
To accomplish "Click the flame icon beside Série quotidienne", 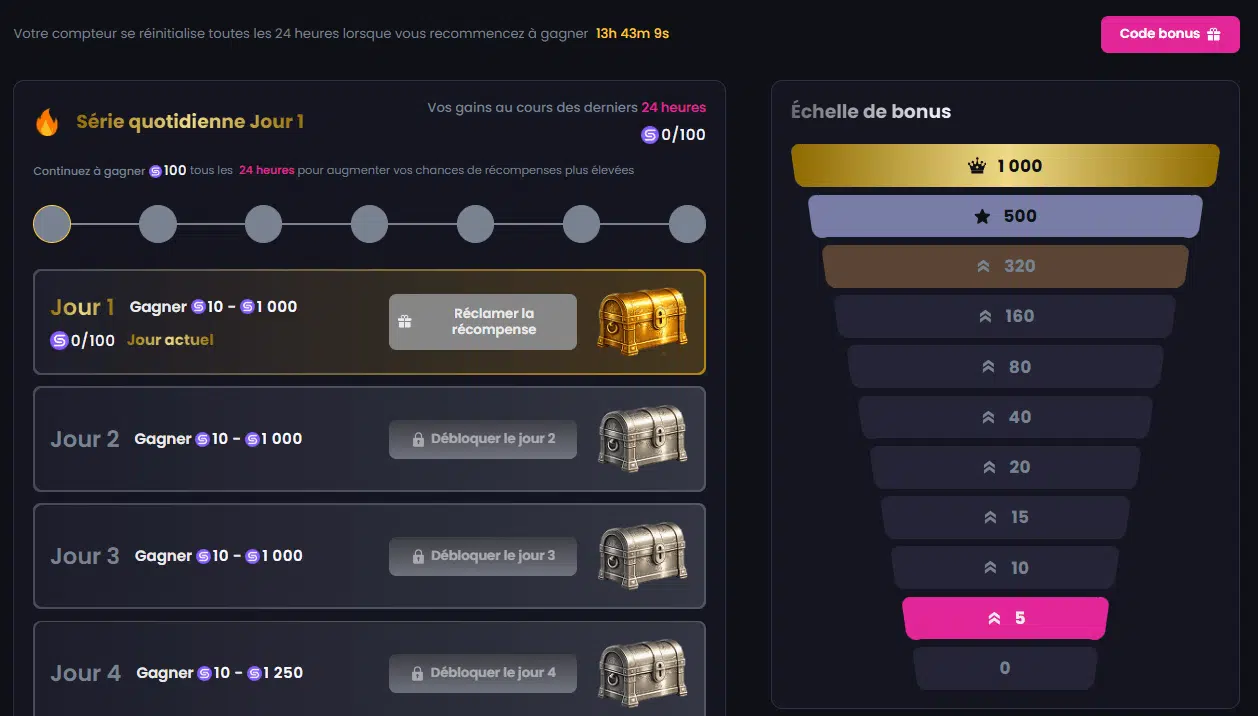I will [x=47, y=122].
